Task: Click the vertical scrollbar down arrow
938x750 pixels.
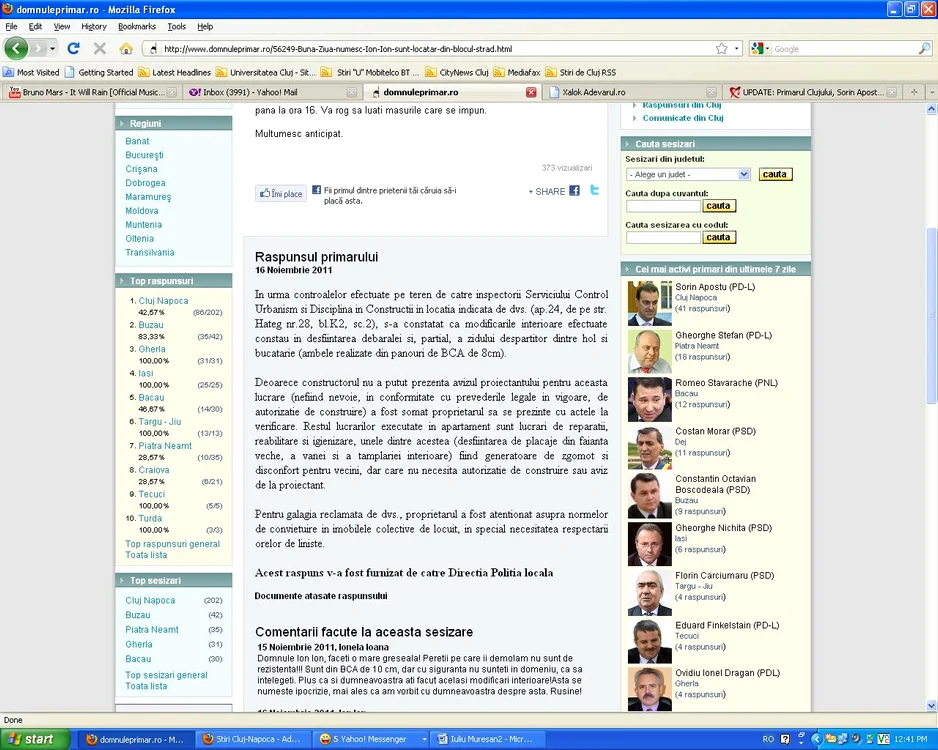Action: click(x=931, y=706)
